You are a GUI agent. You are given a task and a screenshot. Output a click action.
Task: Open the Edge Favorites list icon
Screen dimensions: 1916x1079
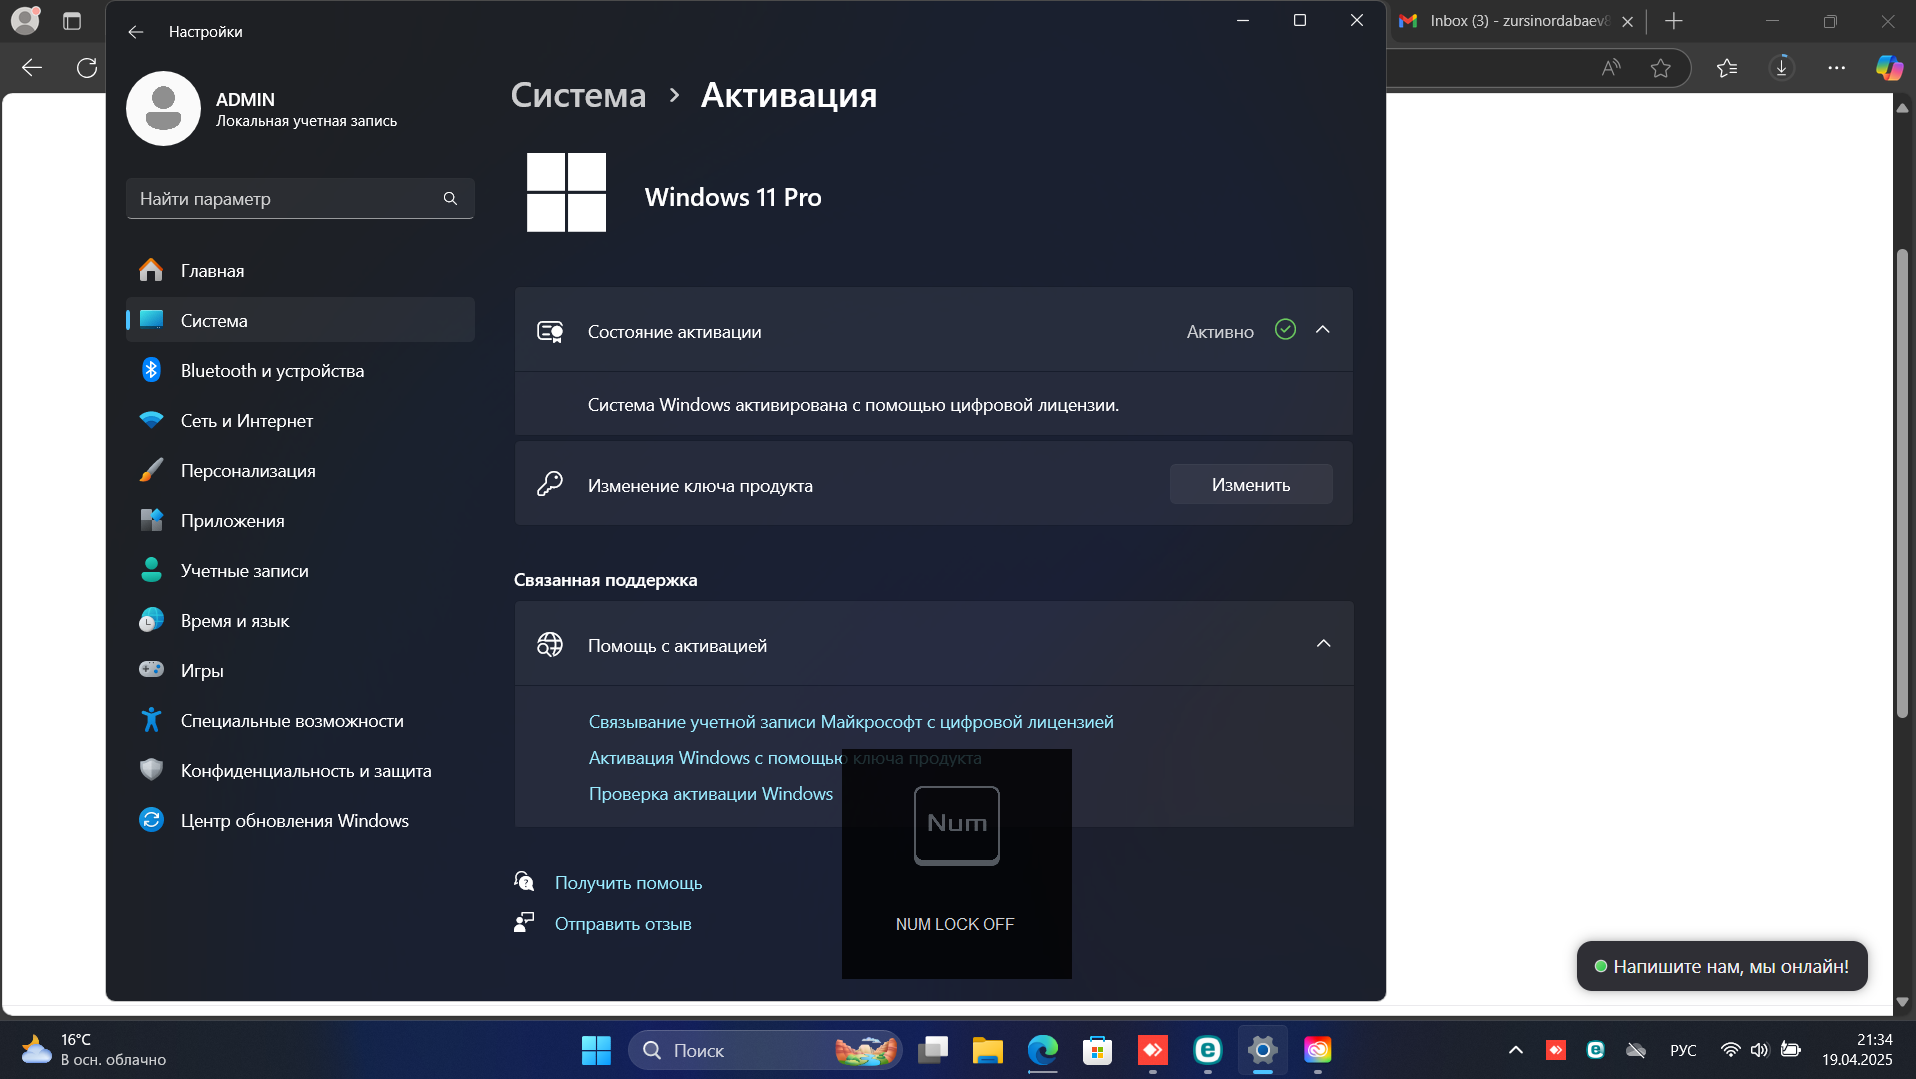click(1727, 68)
